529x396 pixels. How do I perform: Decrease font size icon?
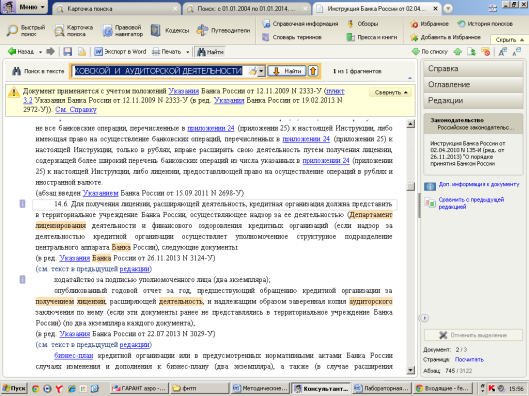(517, 52)
